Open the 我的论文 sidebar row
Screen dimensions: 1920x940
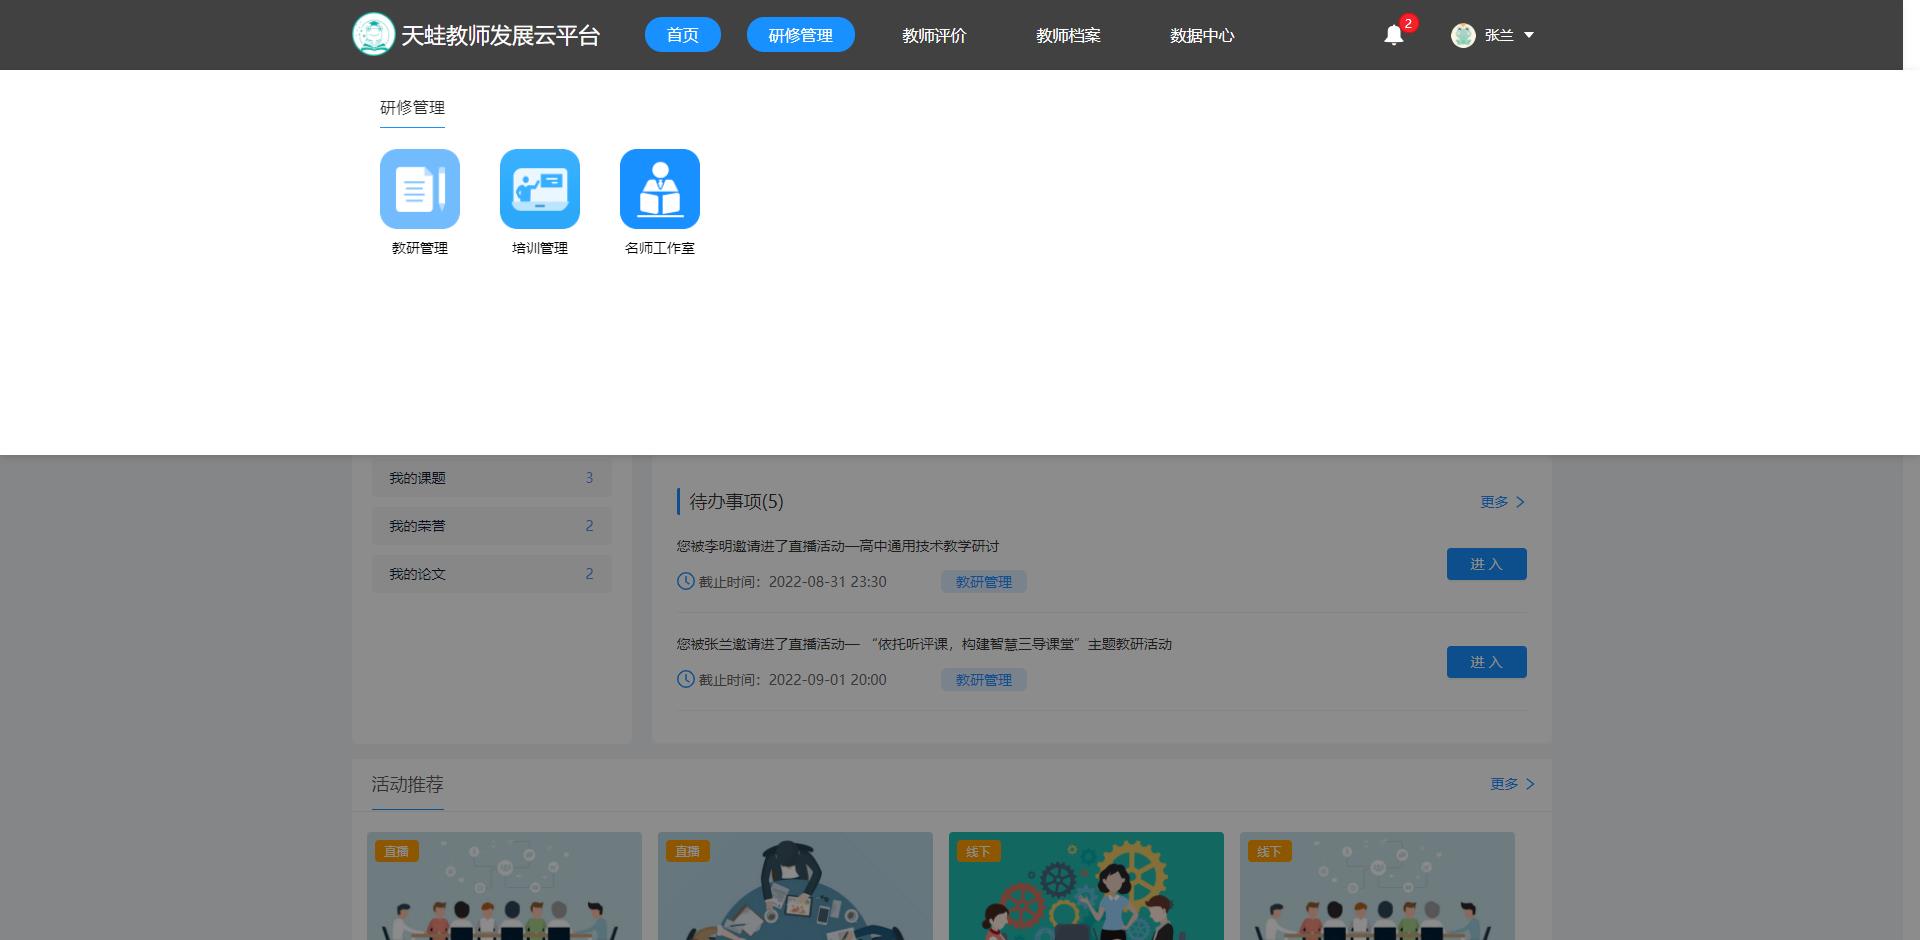pyautogui.click(x=492, y=574)
